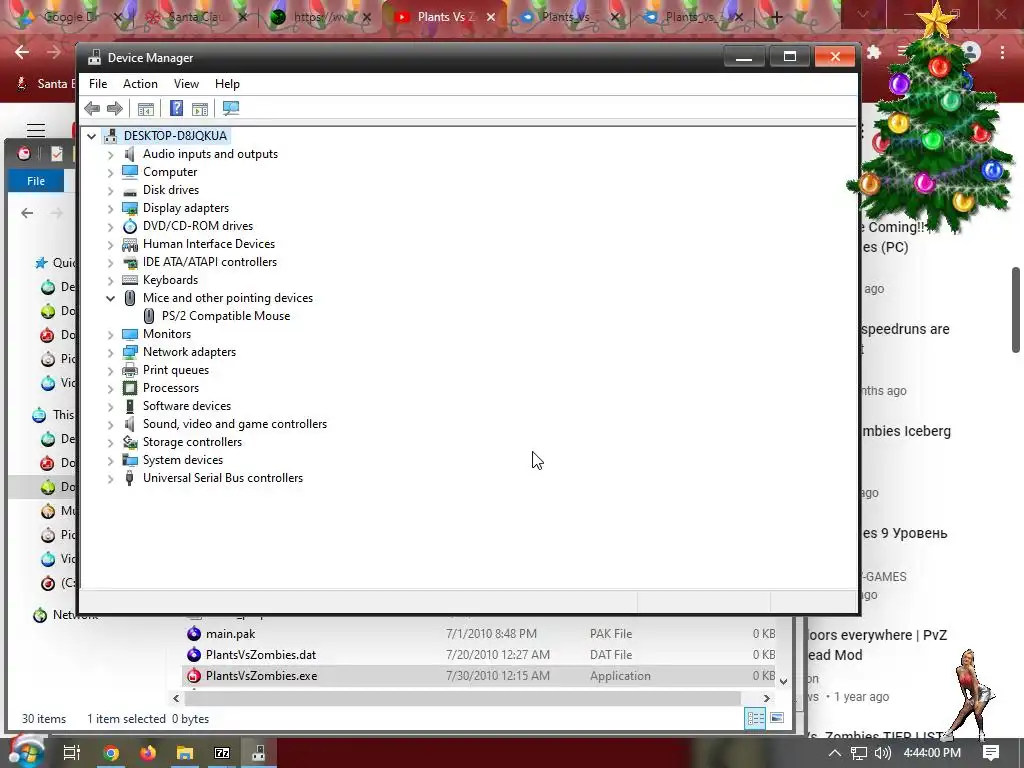This screenshot has height=768, width=1024.
Task: Open the YouTube hamburger menu icon
Action: [x=36, y=131]
